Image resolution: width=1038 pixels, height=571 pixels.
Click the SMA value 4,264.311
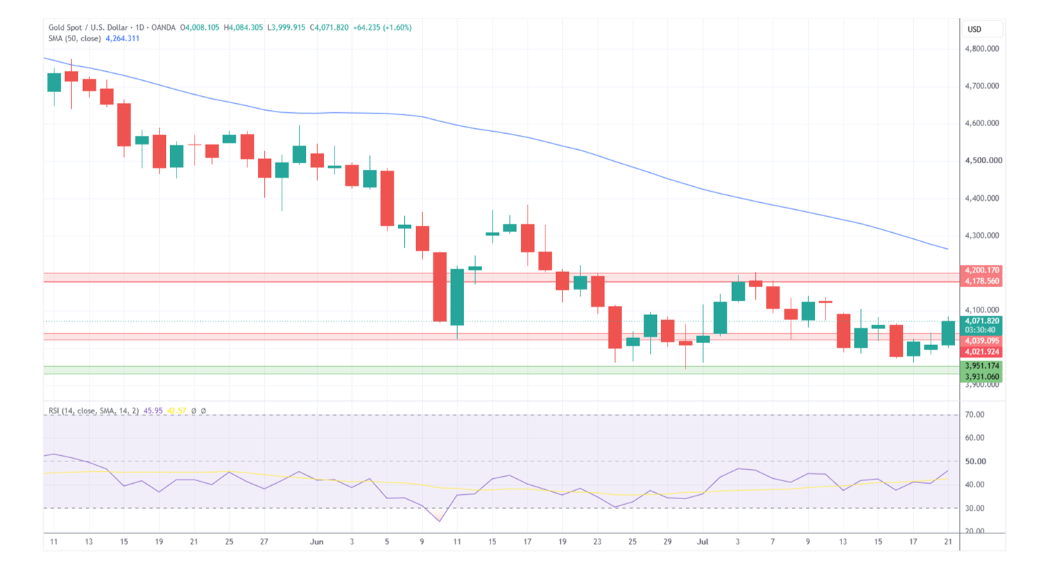pyautogui.click(x=122, y=38)
